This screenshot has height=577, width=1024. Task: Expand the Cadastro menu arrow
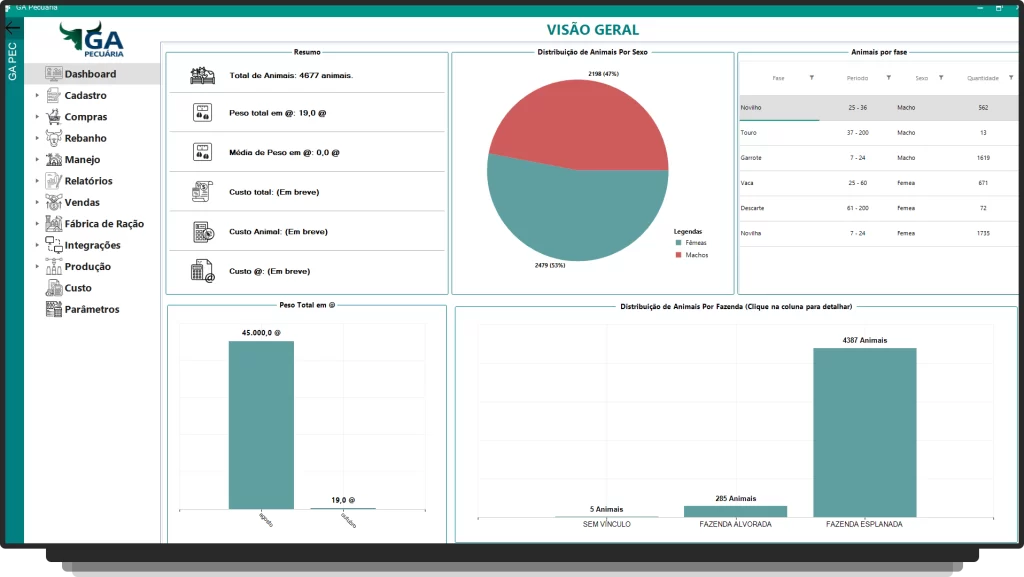(37, 96)
